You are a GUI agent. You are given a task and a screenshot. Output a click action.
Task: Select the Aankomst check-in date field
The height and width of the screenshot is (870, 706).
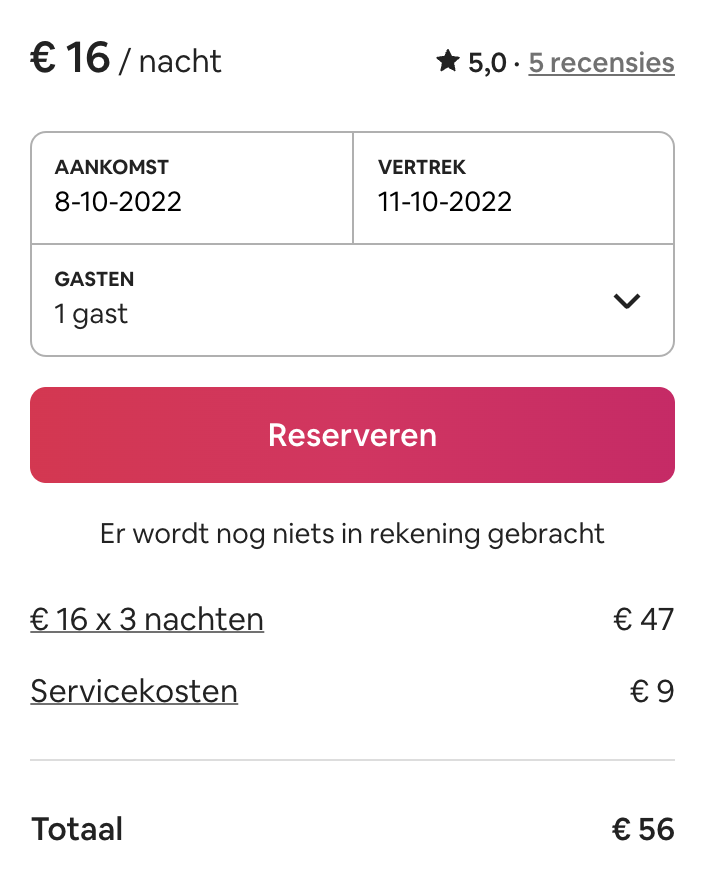192,188
